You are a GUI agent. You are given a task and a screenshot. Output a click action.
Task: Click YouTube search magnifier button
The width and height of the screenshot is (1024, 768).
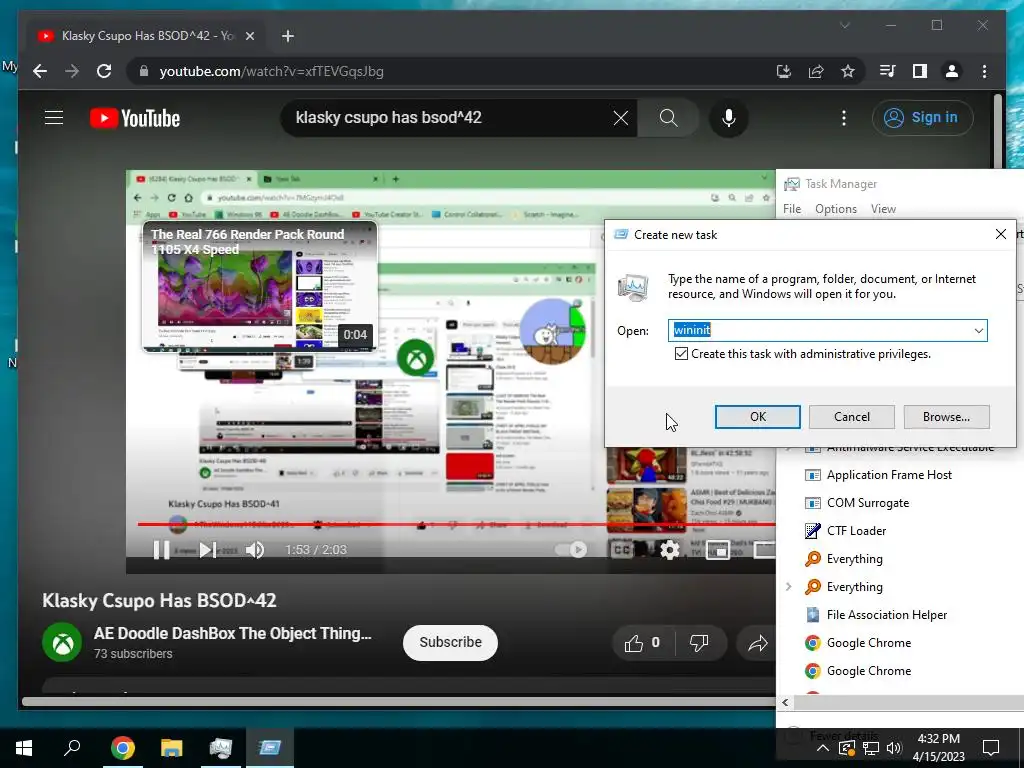pos(668,118)
